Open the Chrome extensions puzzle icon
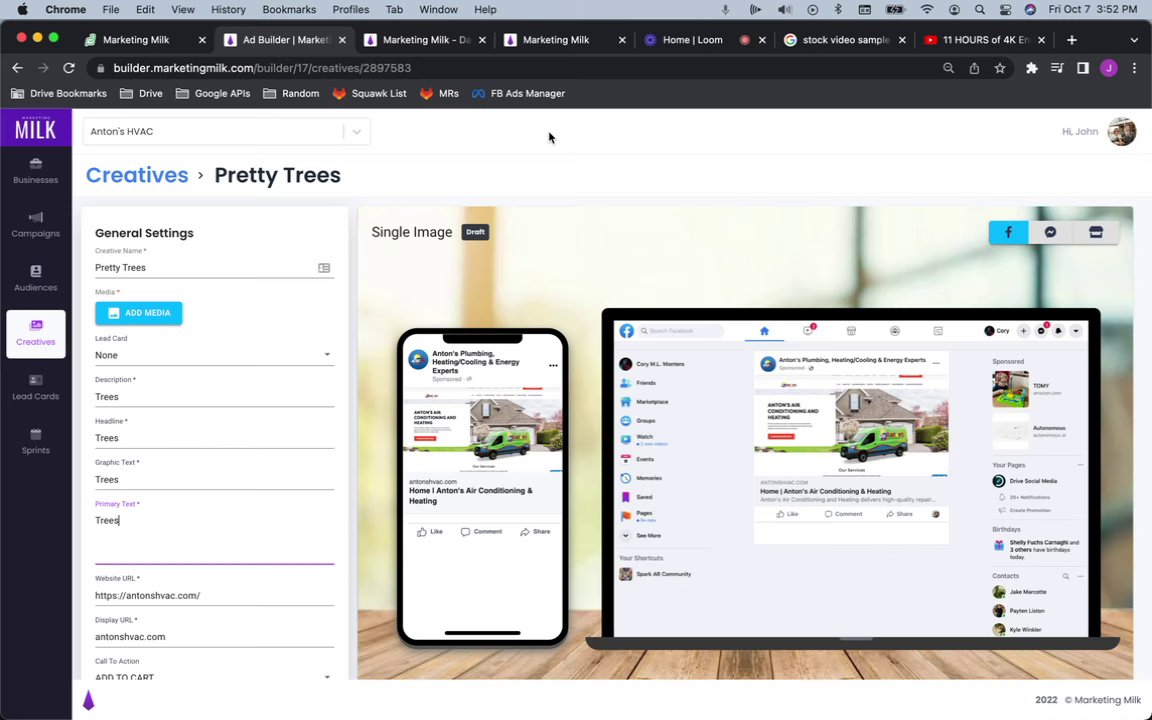Image resolution: width=1152 pixels, height=720 pixels. tap(1032, 68)
